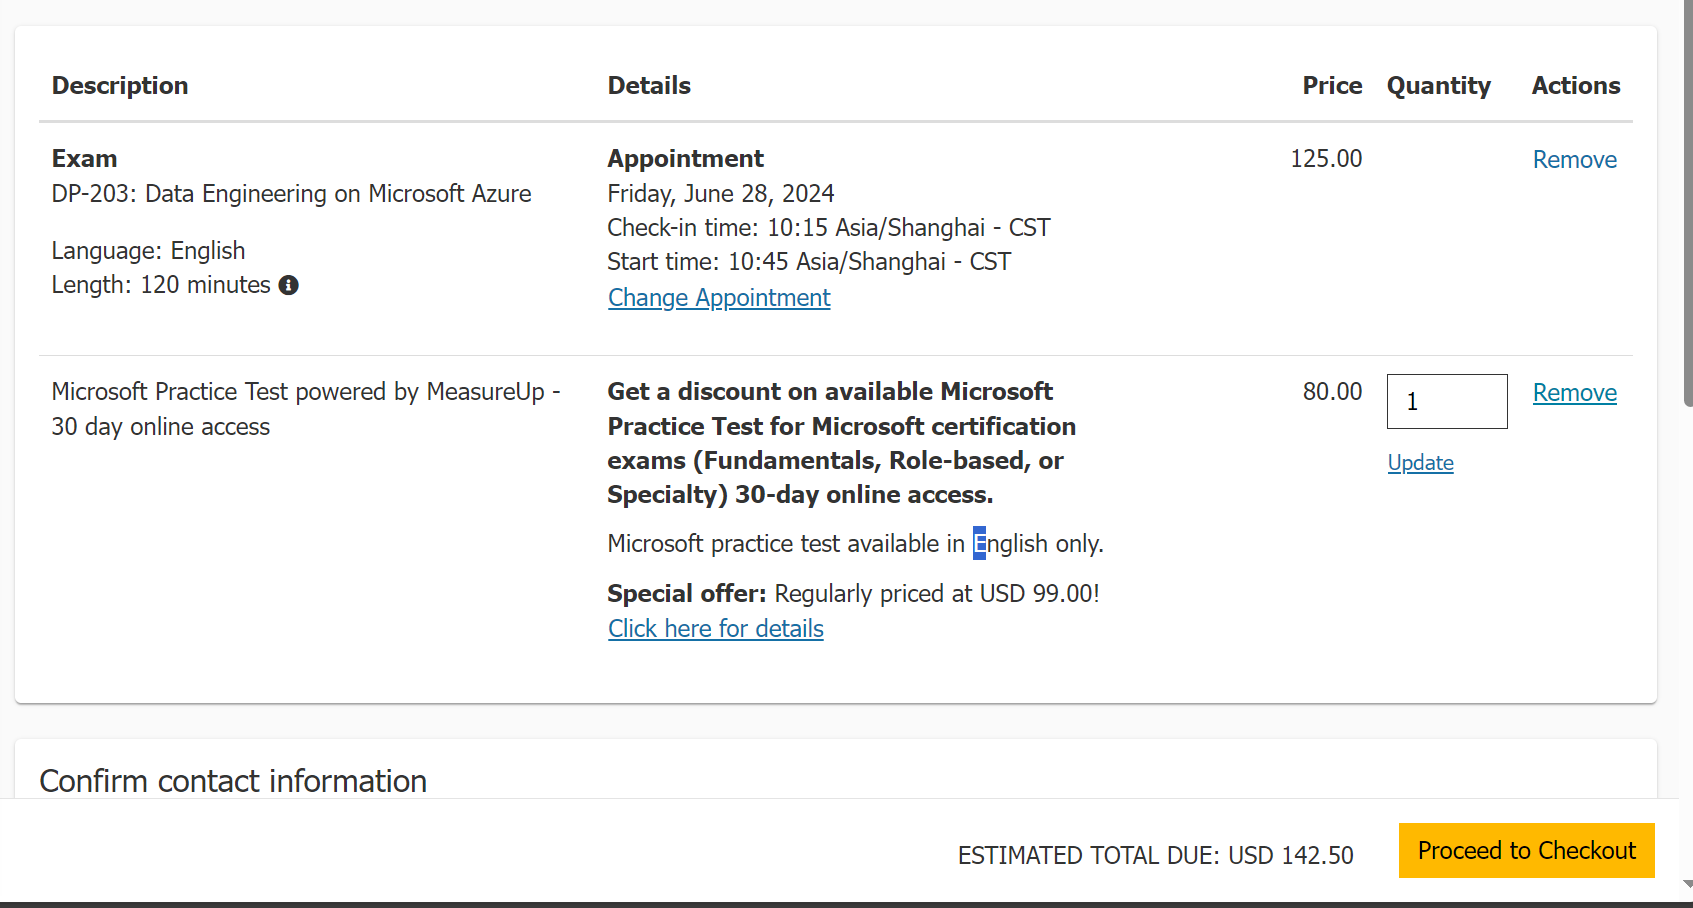This screenshot has width=1693, height=908.
Task: Click the scroll down arrow at bottom right
Action: (x=1687, y=884)
